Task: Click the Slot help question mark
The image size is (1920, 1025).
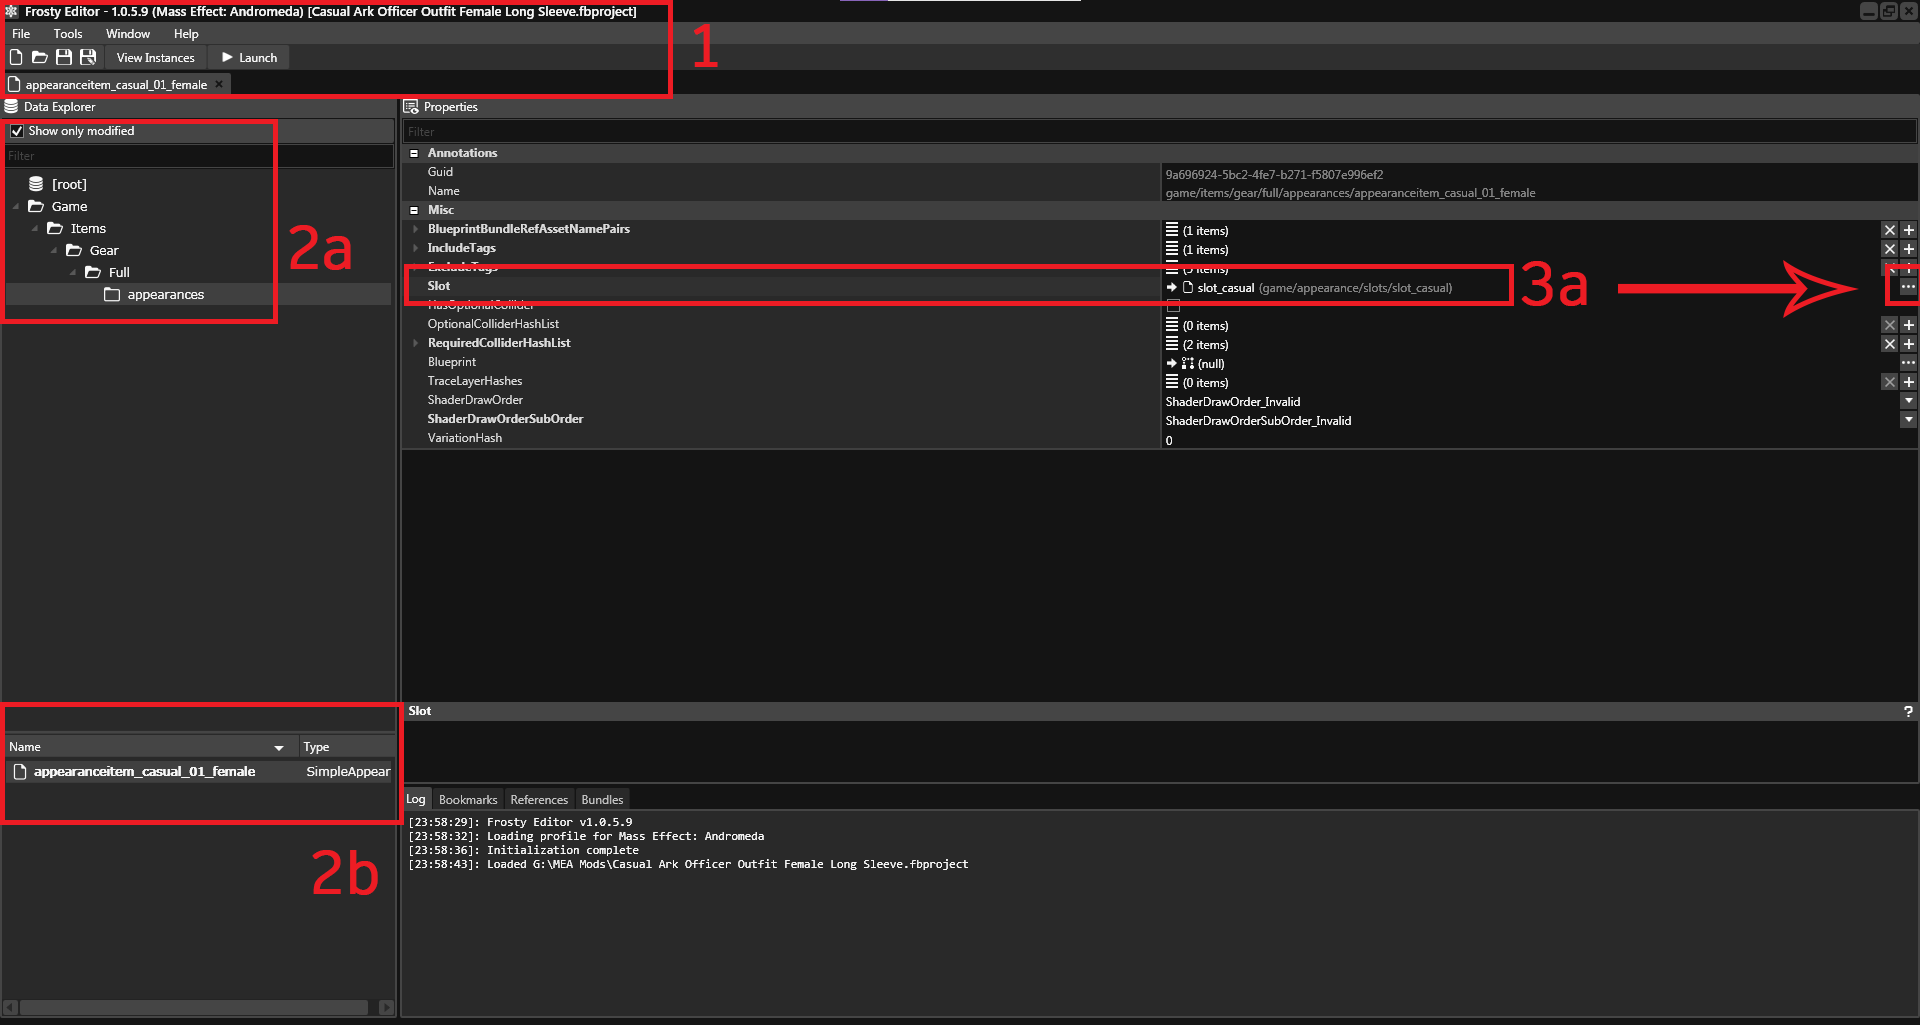Action: coord(1908,712)
